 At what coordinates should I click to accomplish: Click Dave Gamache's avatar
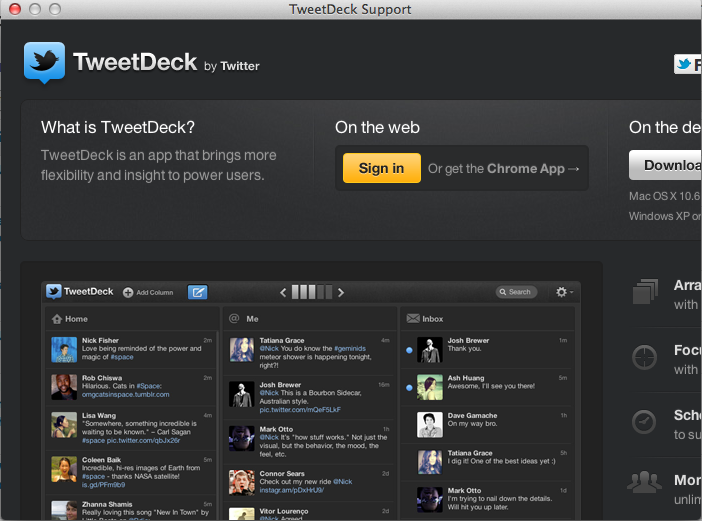[x=430, y=425]
